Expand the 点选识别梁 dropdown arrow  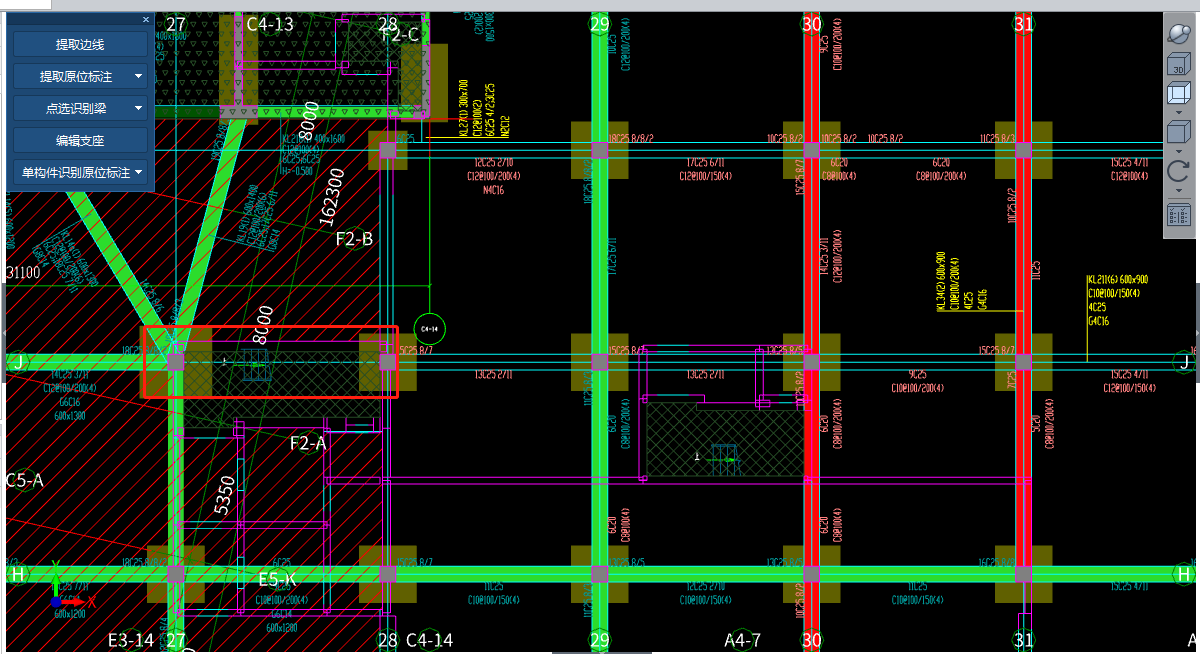138,108
